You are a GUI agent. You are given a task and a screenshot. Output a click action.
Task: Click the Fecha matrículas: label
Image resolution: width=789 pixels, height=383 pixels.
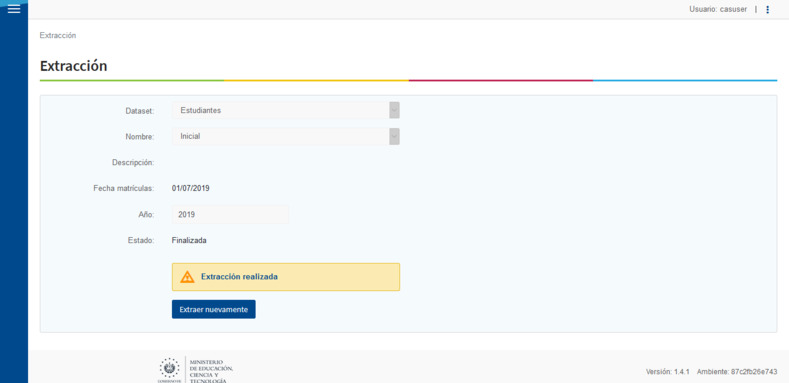coord(124,189)
